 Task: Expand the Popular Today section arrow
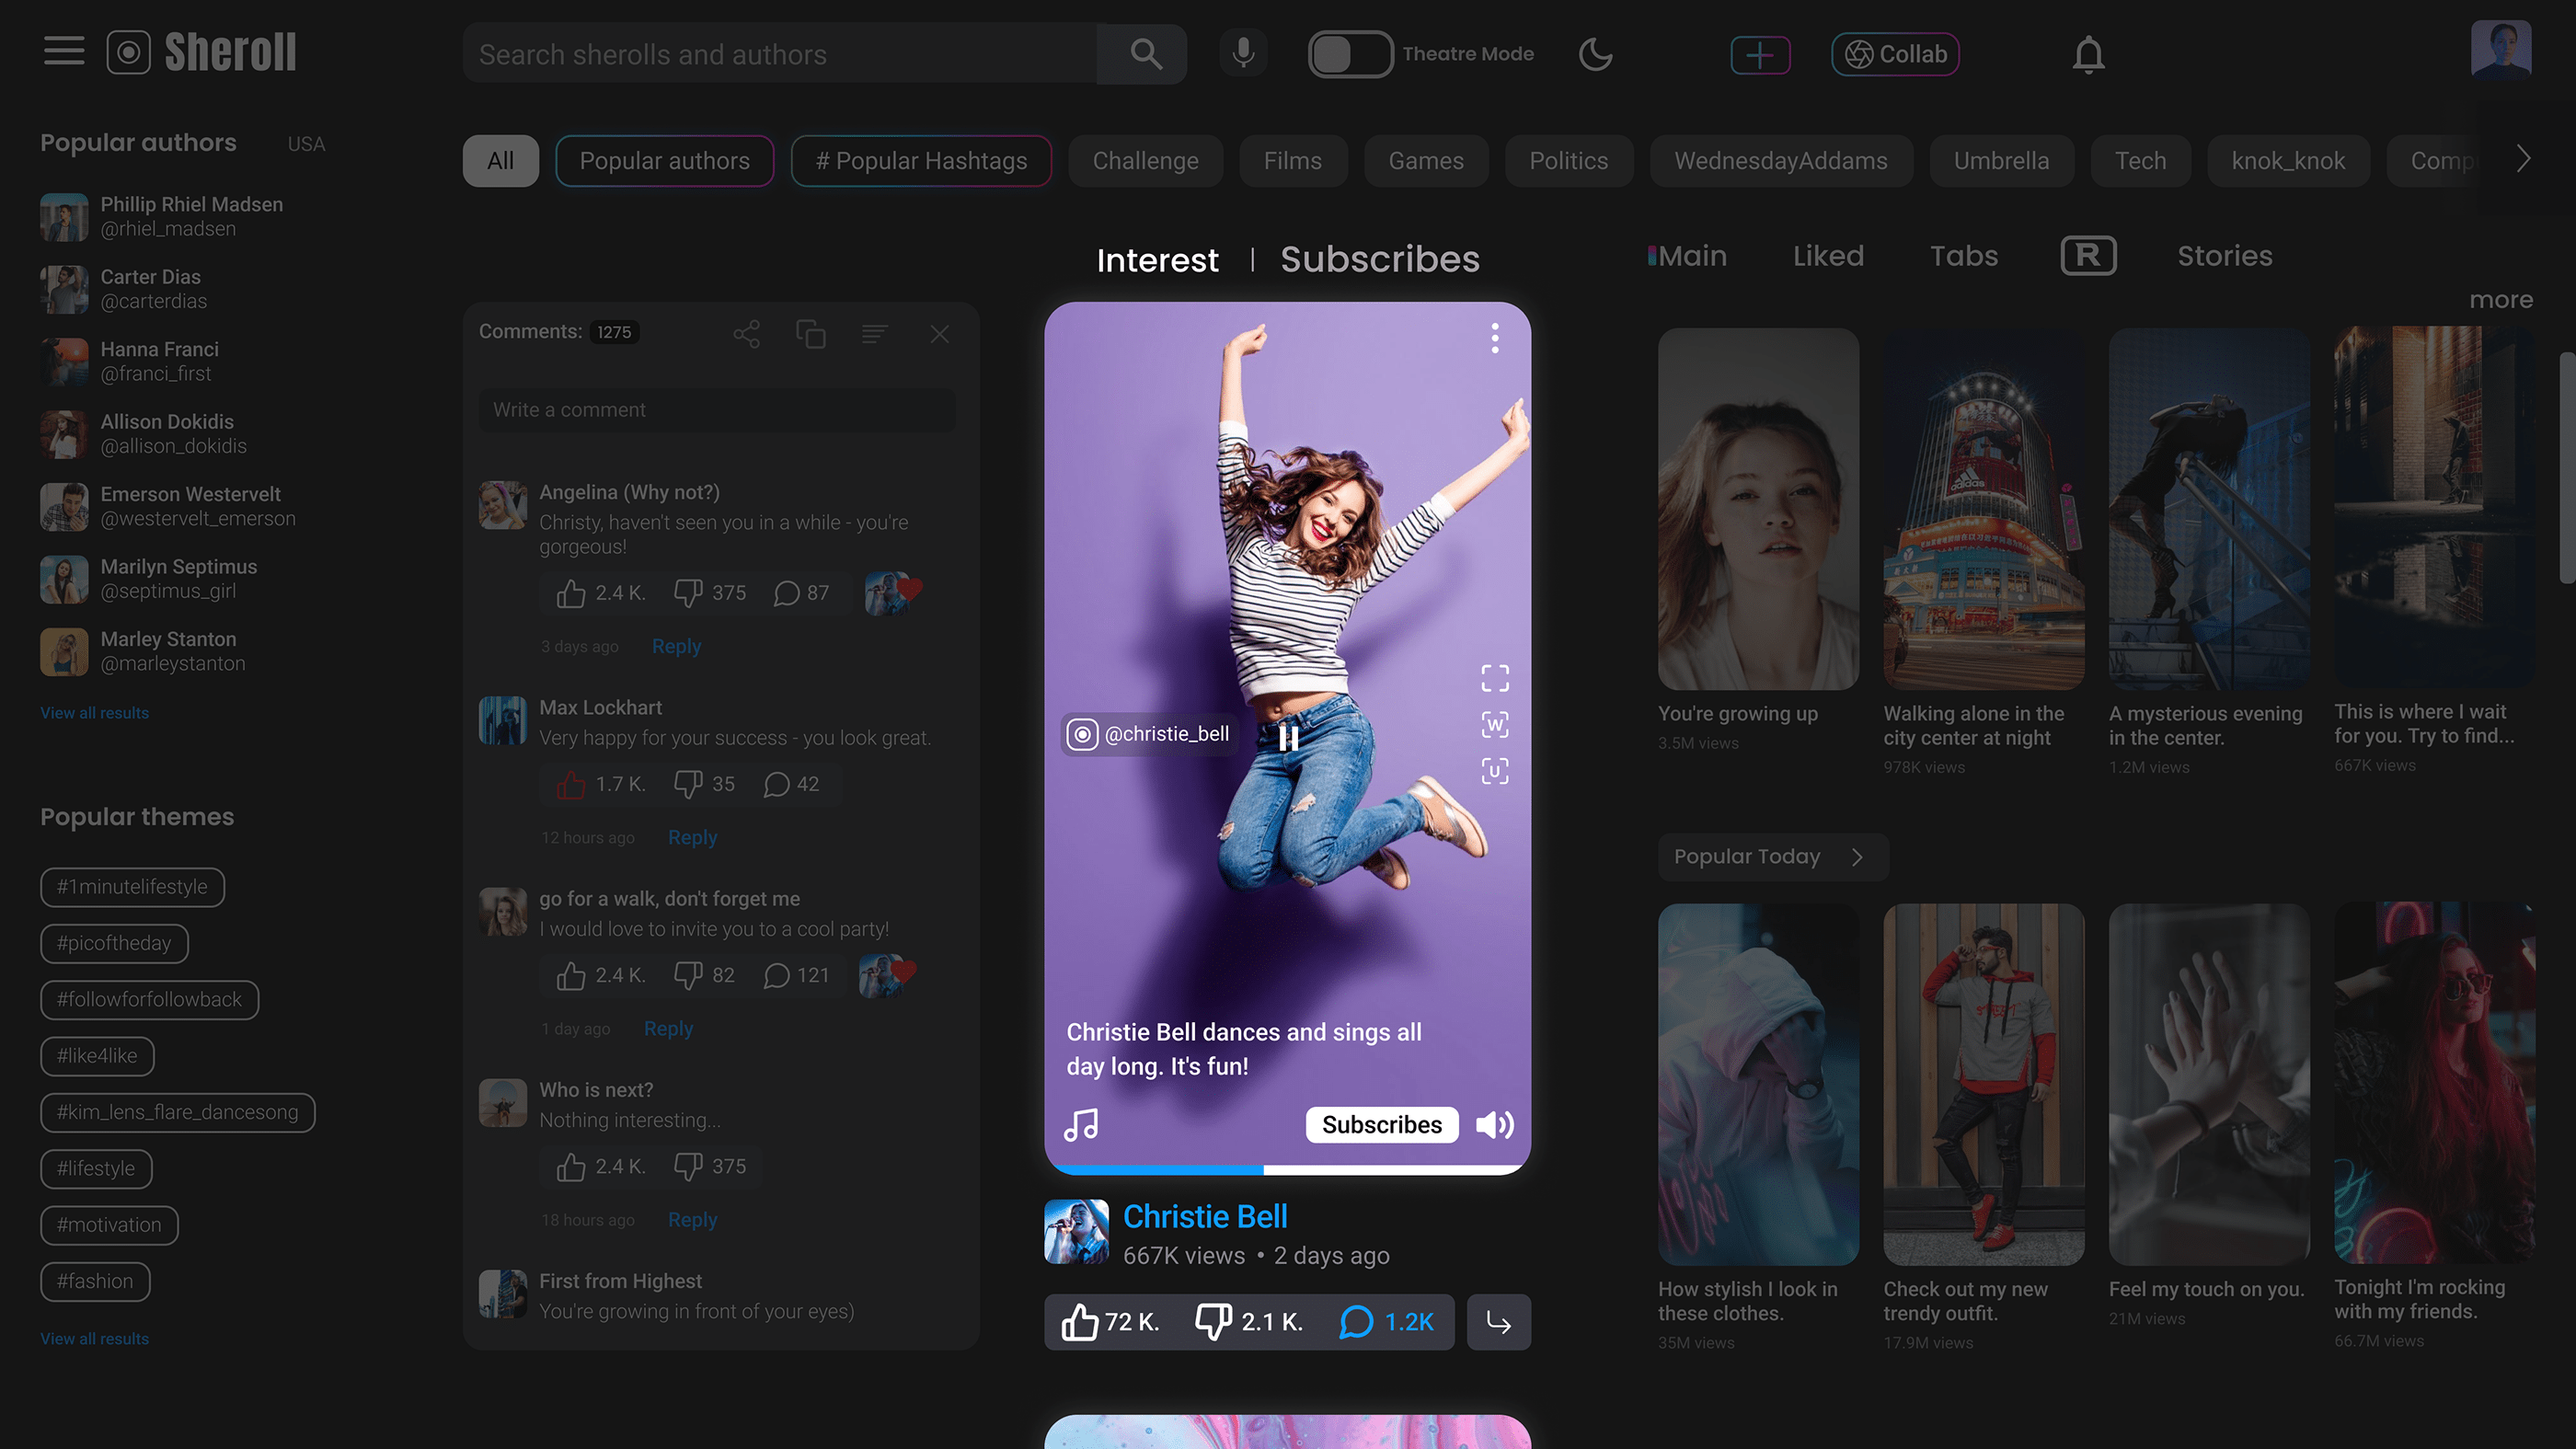point(1857,857)
